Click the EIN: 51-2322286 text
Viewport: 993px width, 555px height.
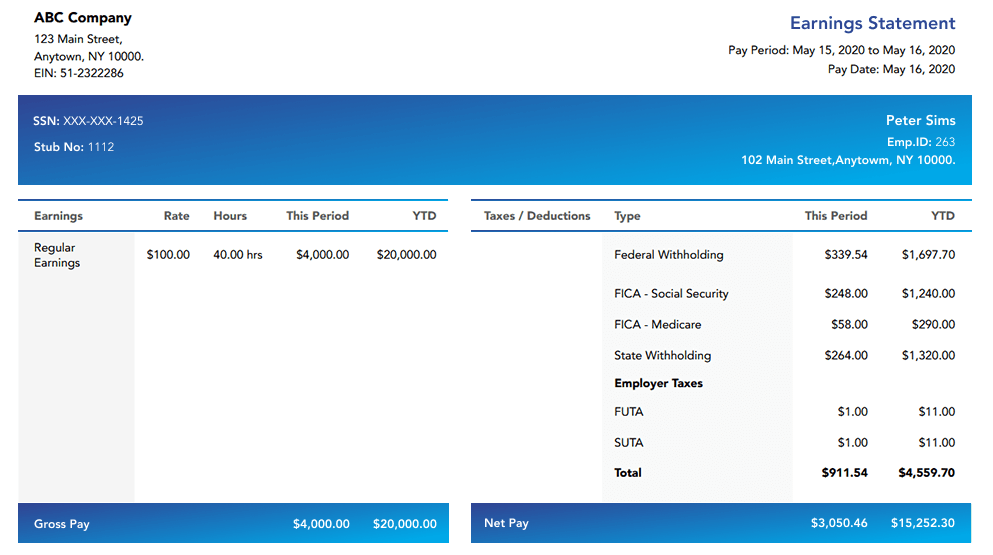[79, 73]
